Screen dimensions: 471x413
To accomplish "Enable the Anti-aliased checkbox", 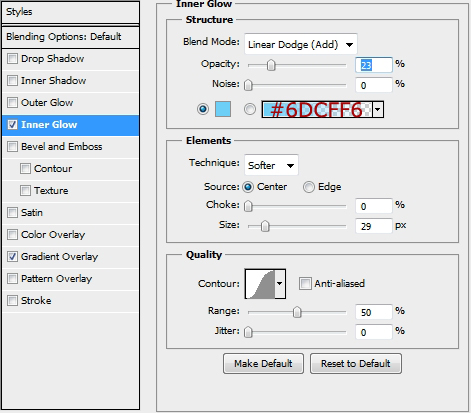I will tap(305, 284).
